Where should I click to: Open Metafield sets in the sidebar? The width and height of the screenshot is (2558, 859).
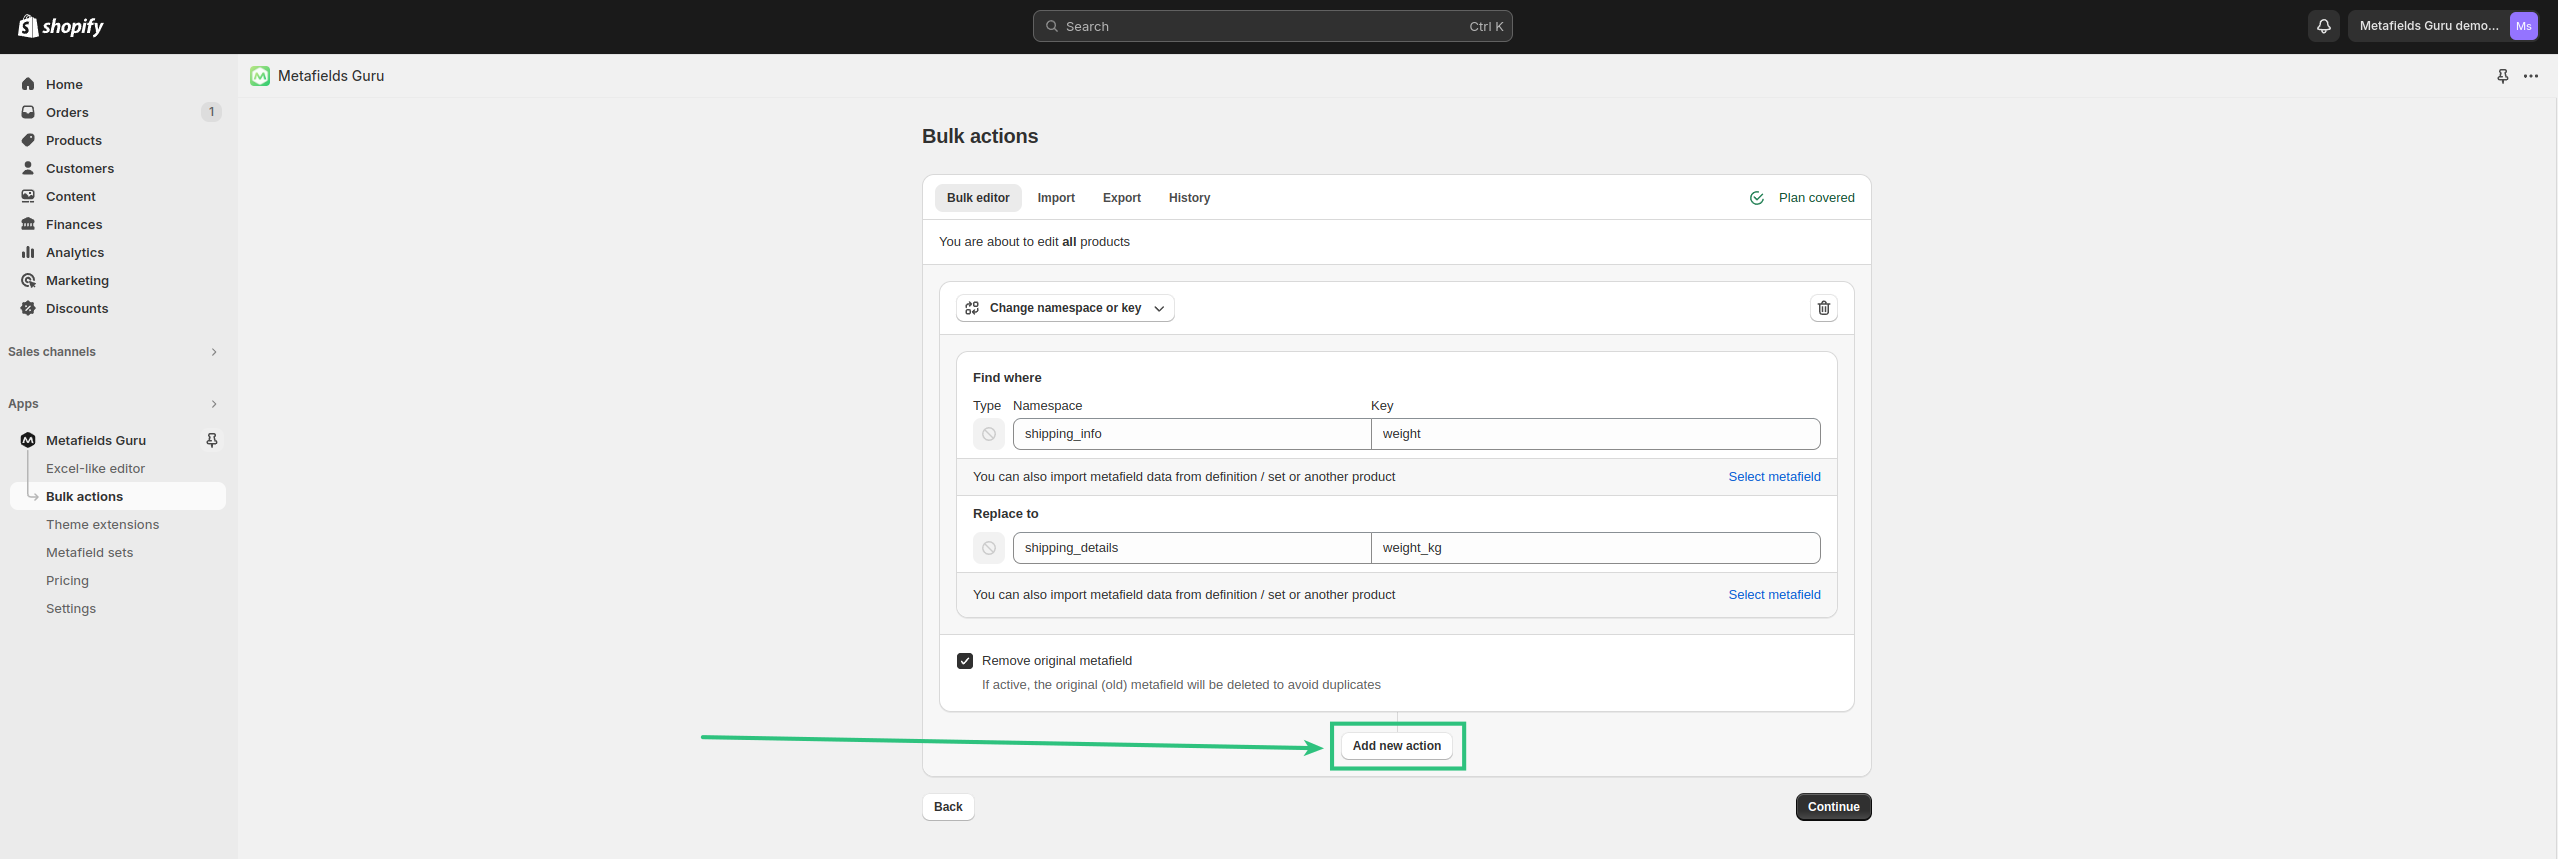click(x=89, y=552)
